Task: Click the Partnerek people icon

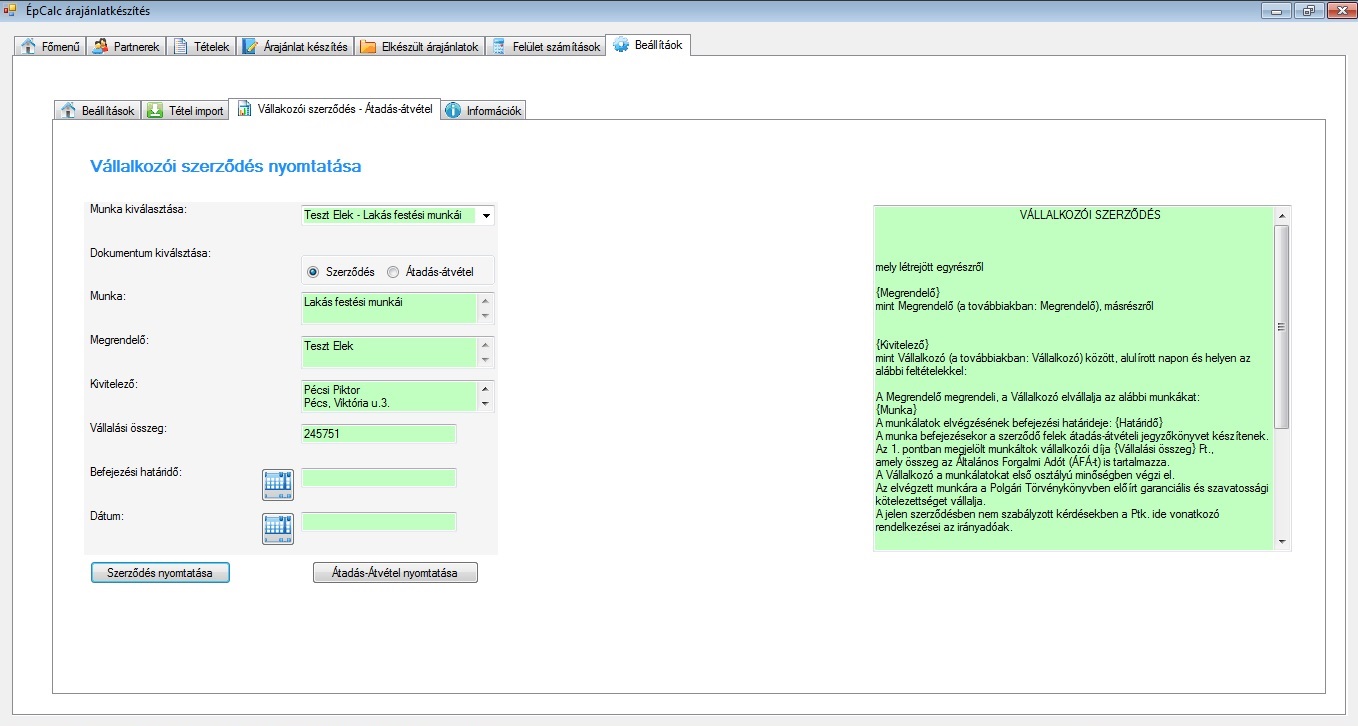Action: coord(100,47)
